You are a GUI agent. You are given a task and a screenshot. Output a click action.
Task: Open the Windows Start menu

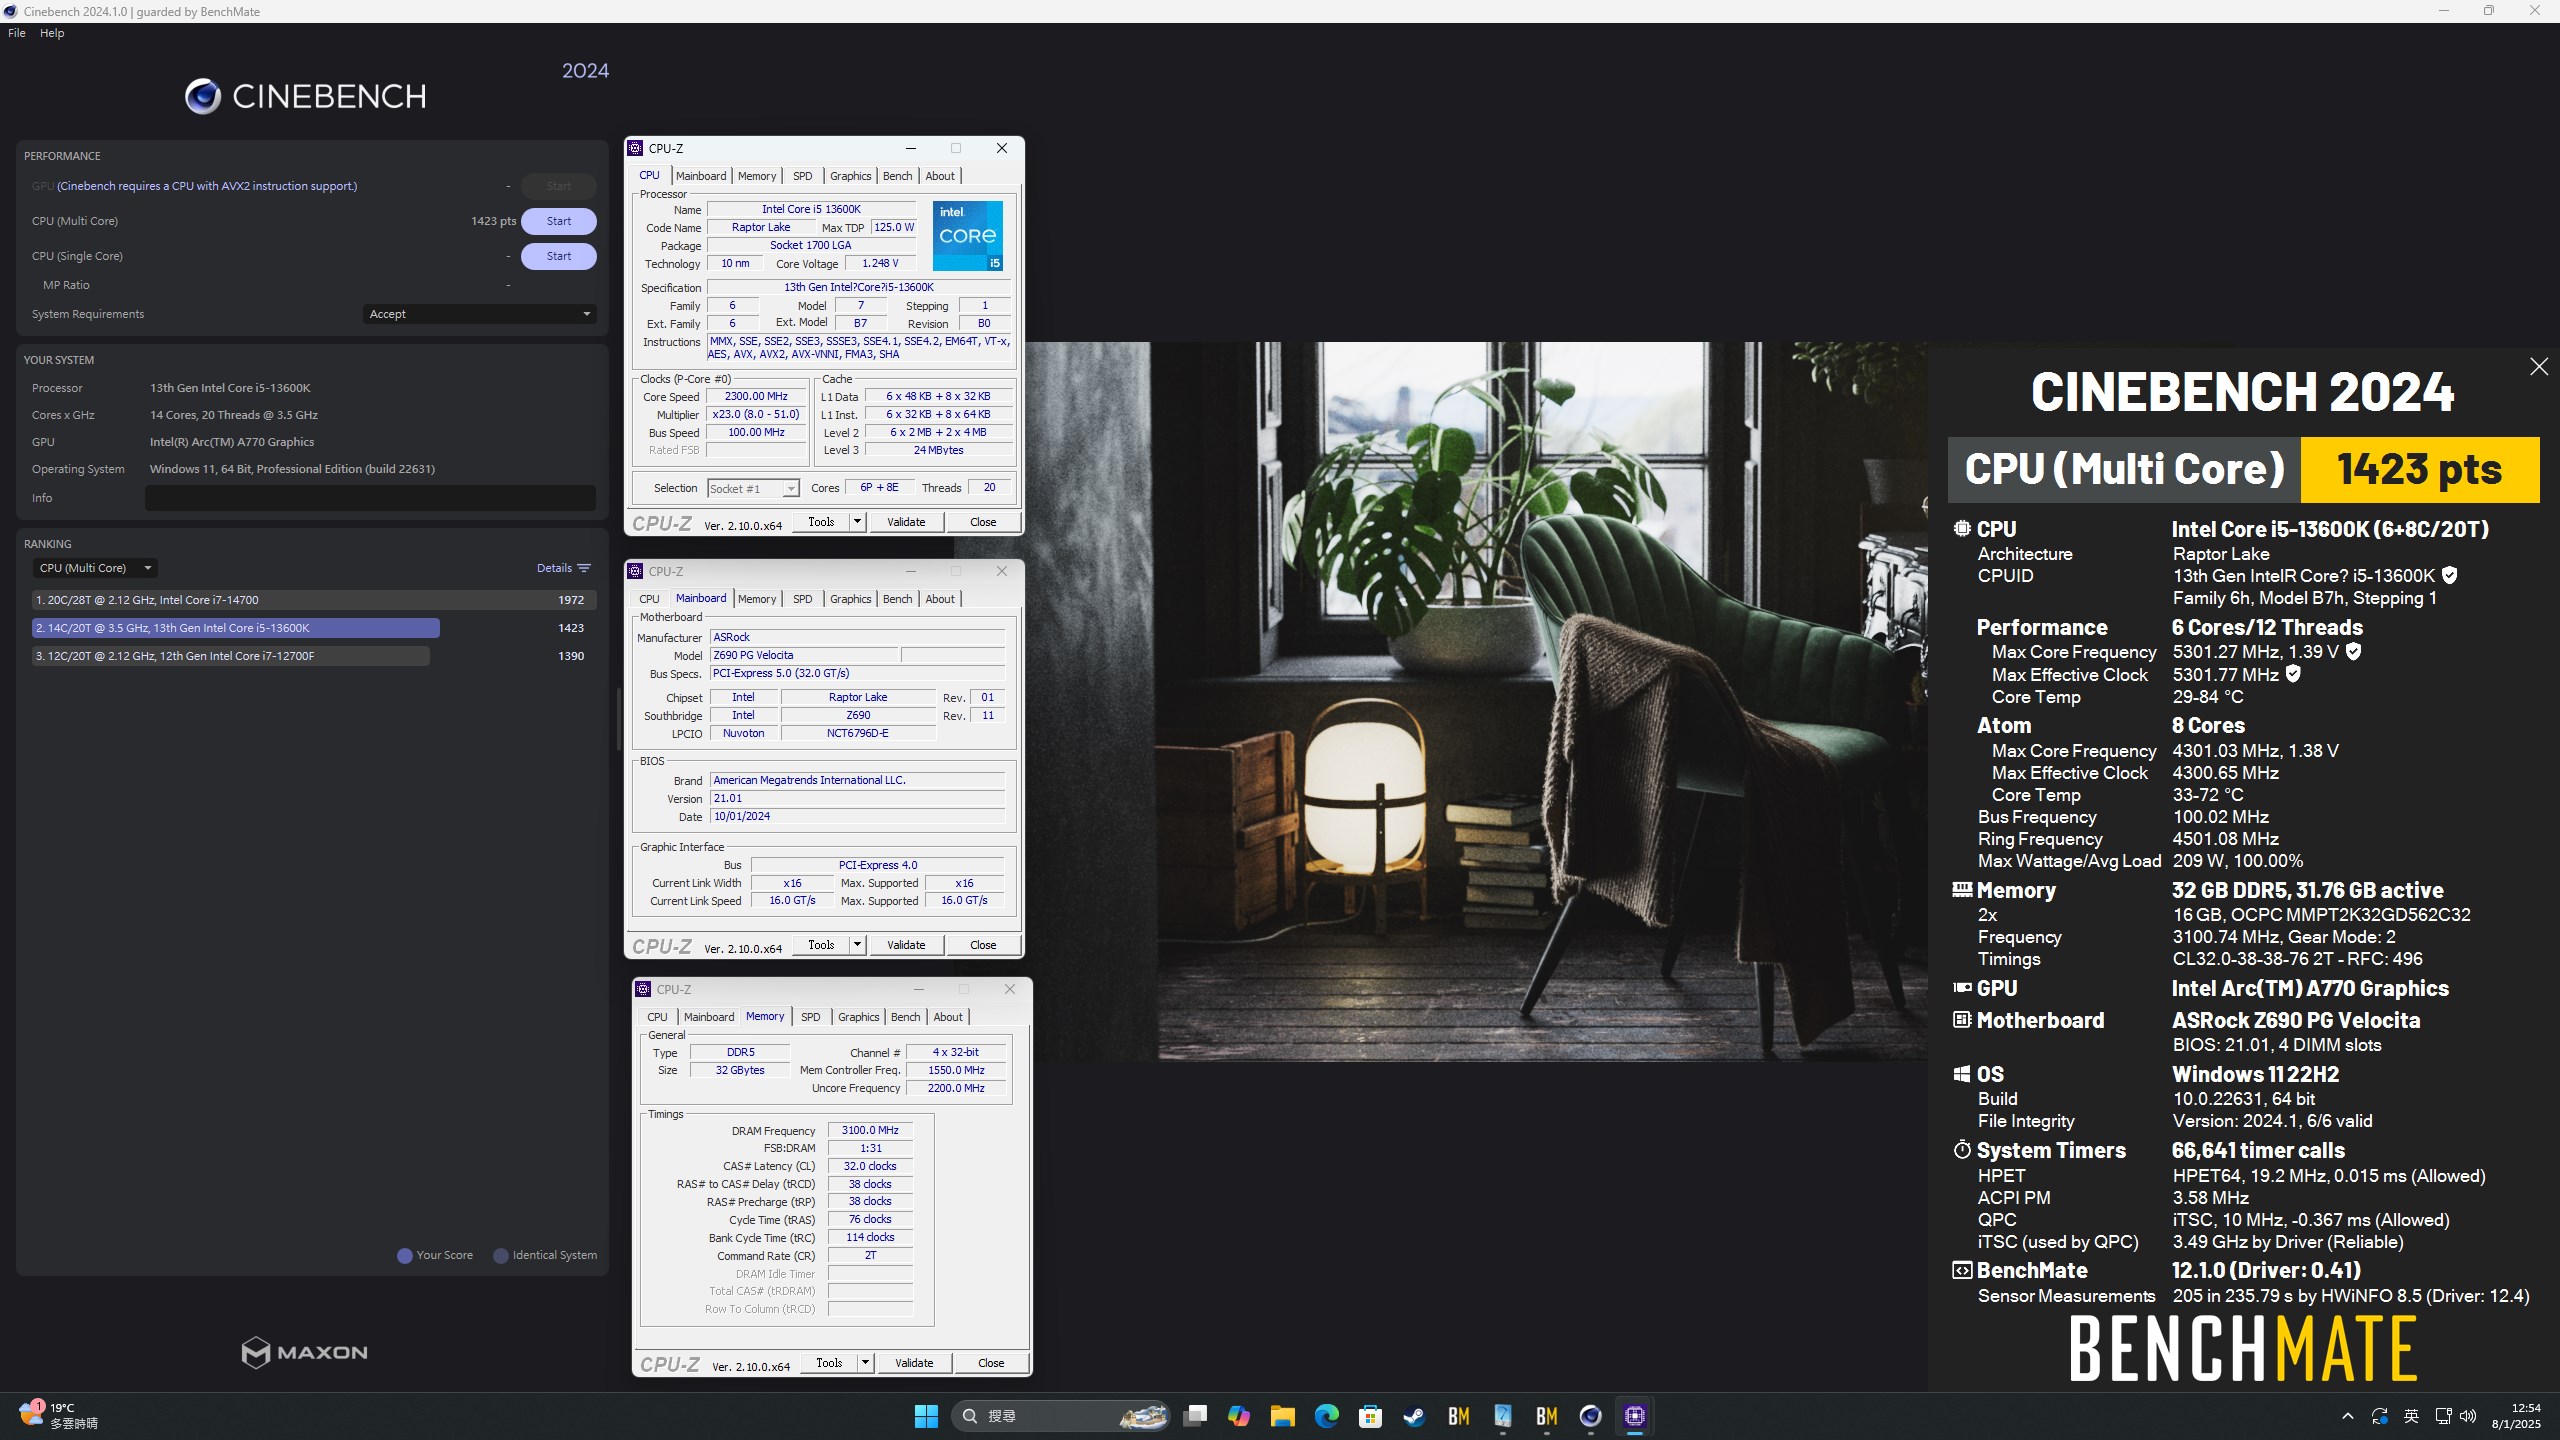pyautogui.click(x=926, y=1416)
